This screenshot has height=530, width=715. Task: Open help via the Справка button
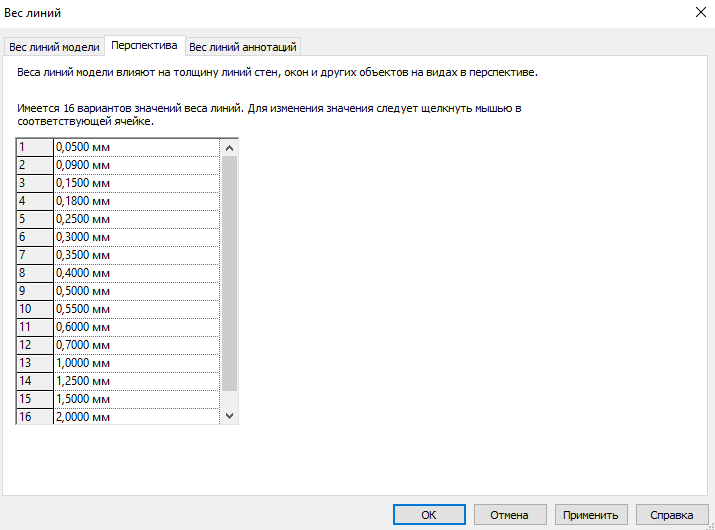pos(671,515)
